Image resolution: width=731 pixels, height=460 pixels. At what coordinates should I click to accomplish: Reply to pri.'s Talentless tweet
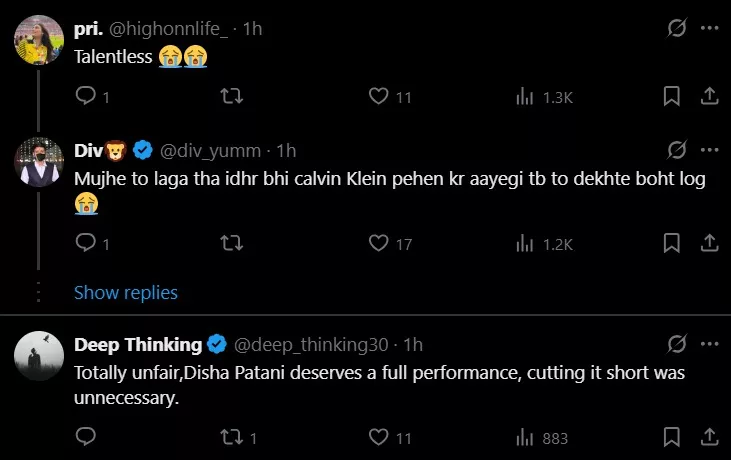pos(86,96)
